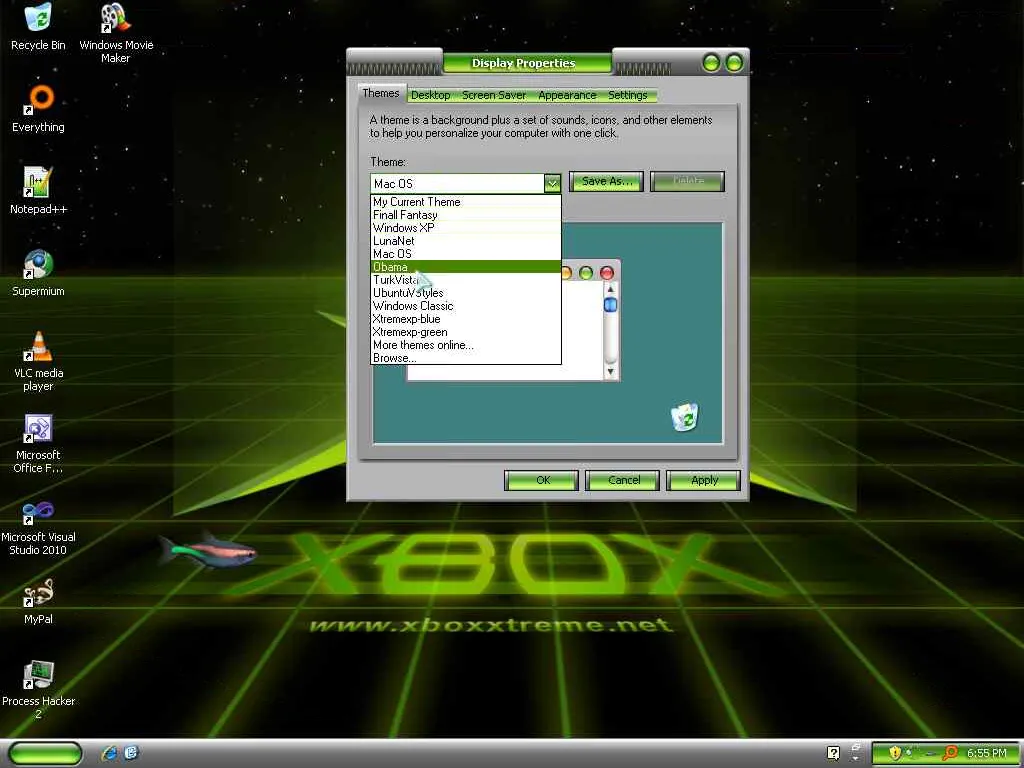This screenshot has height=768, width=1024.
Task: Launch Microsoft Visual Studio 2010
Action: (38, 526)
